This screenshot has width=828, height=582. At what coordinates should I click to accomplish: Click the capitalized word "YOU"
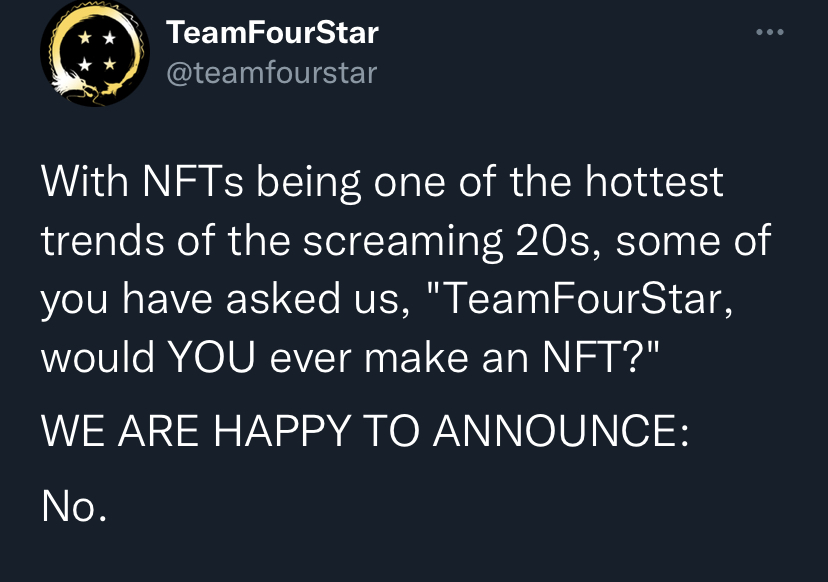[x=211, y=358]
